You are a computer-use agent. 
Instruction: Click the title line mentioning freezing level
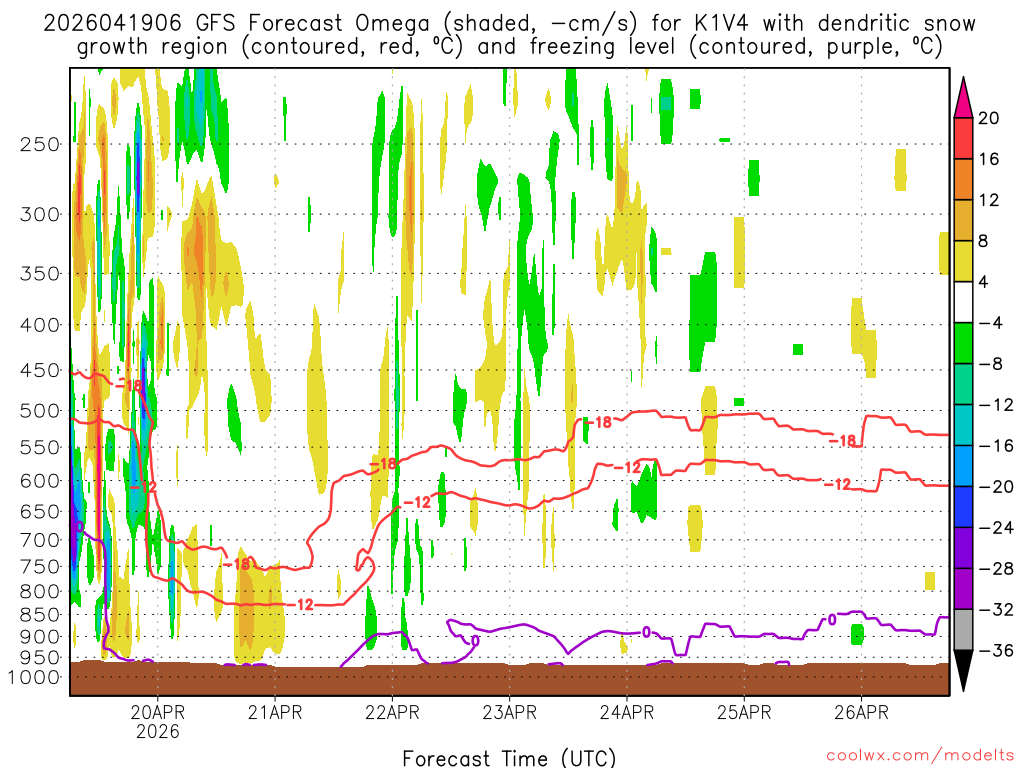pos(509,47)
